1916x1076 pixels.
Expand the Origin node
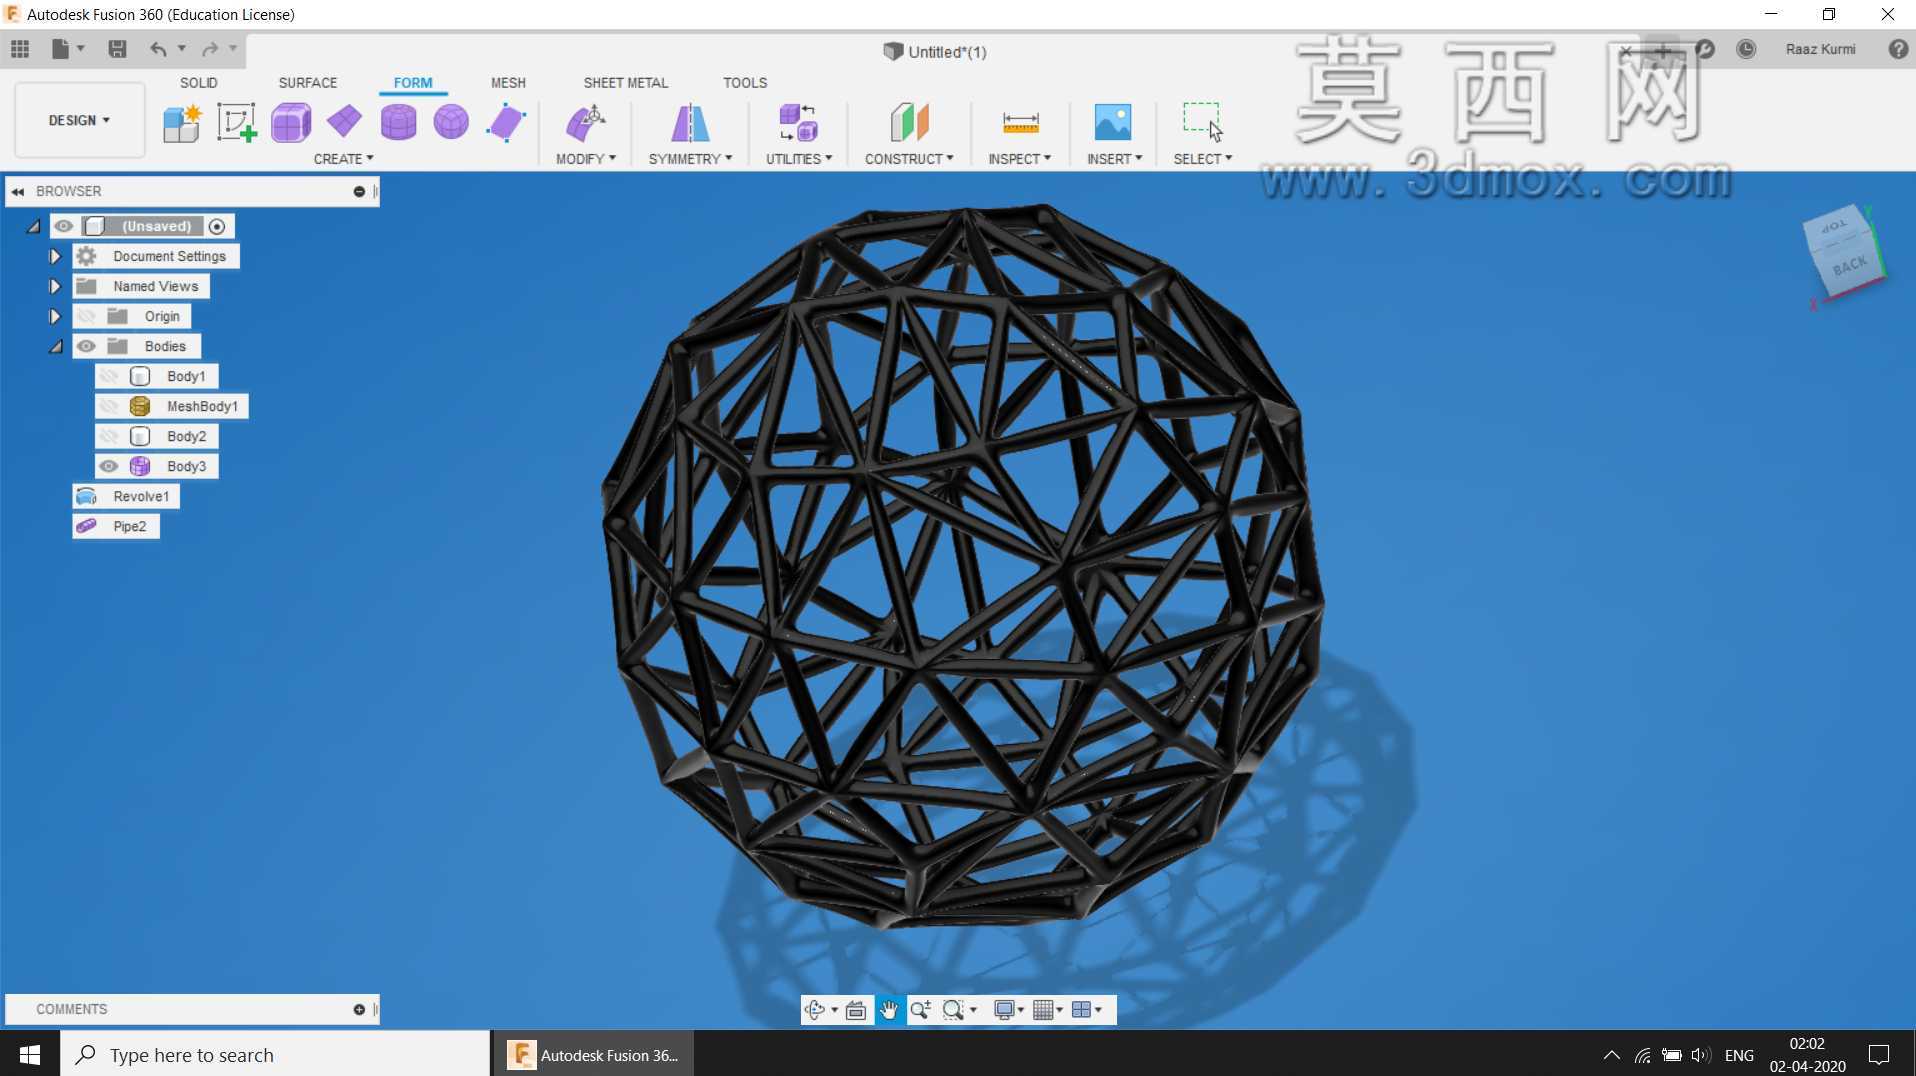55,316
